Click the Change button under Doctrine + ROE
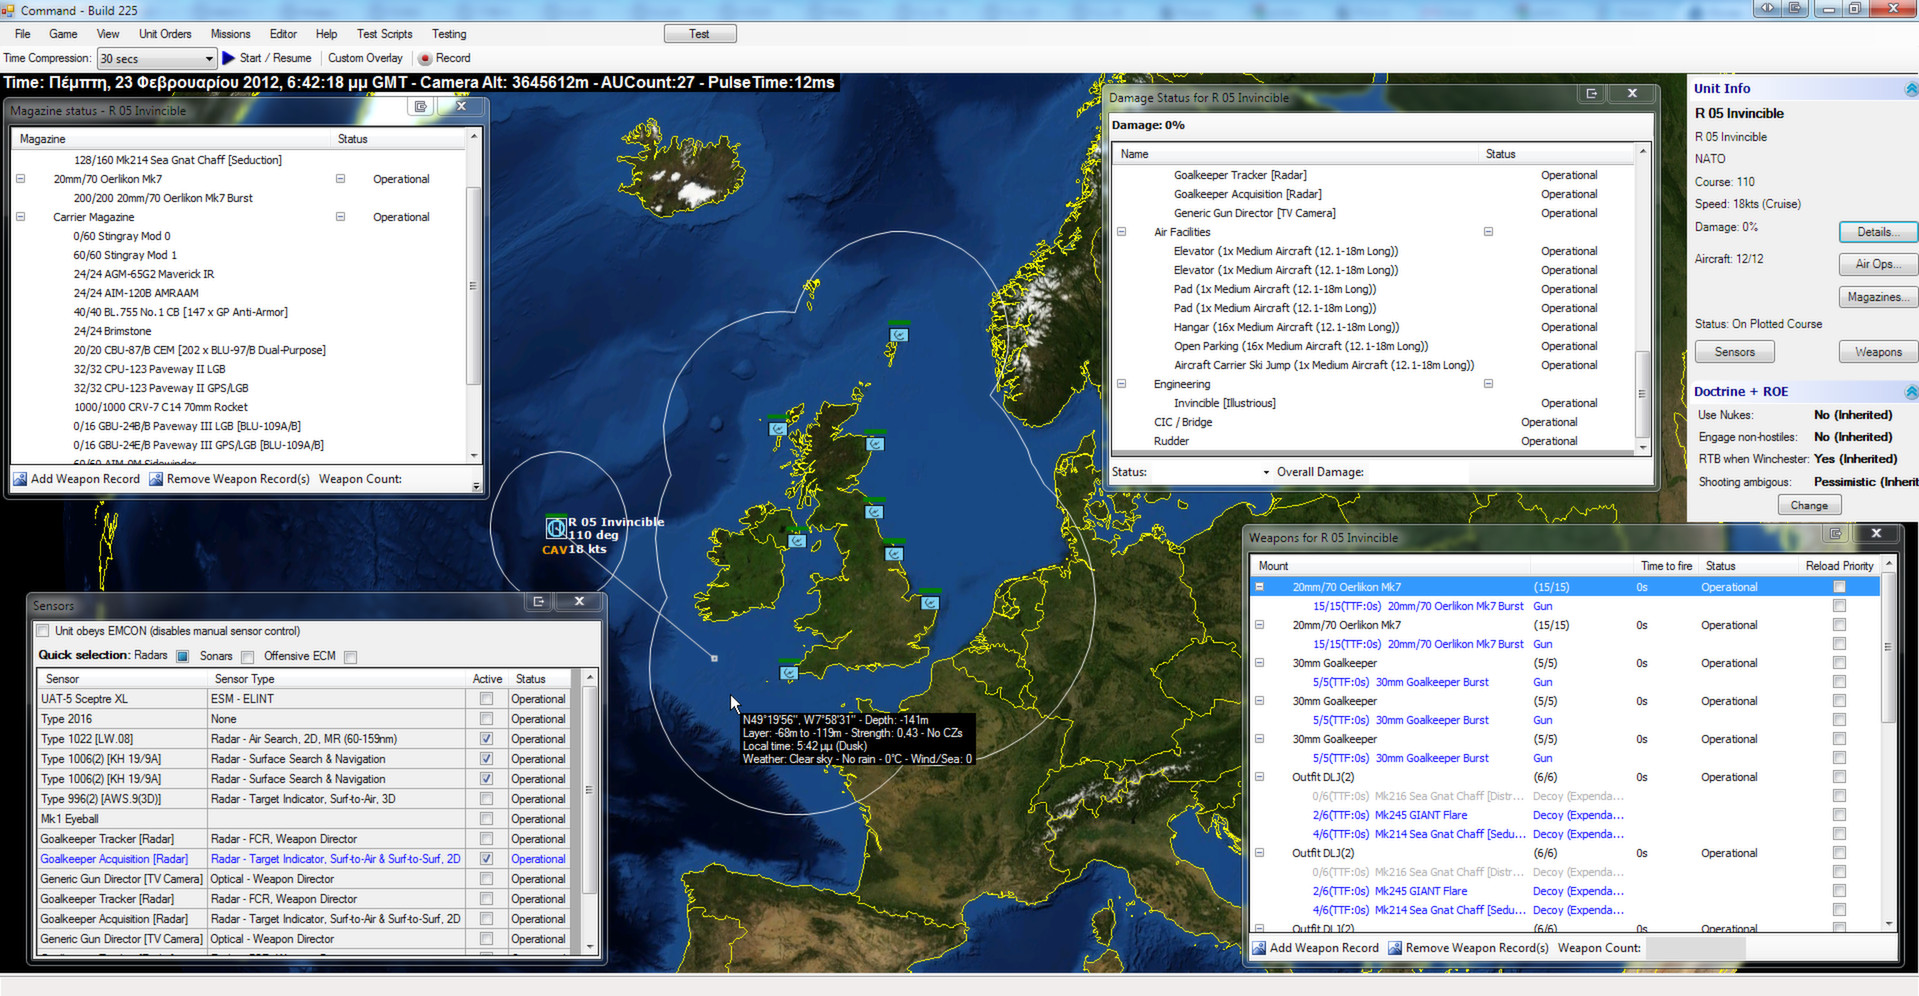The image size is (1919, 996). [x=1810, y=505]
